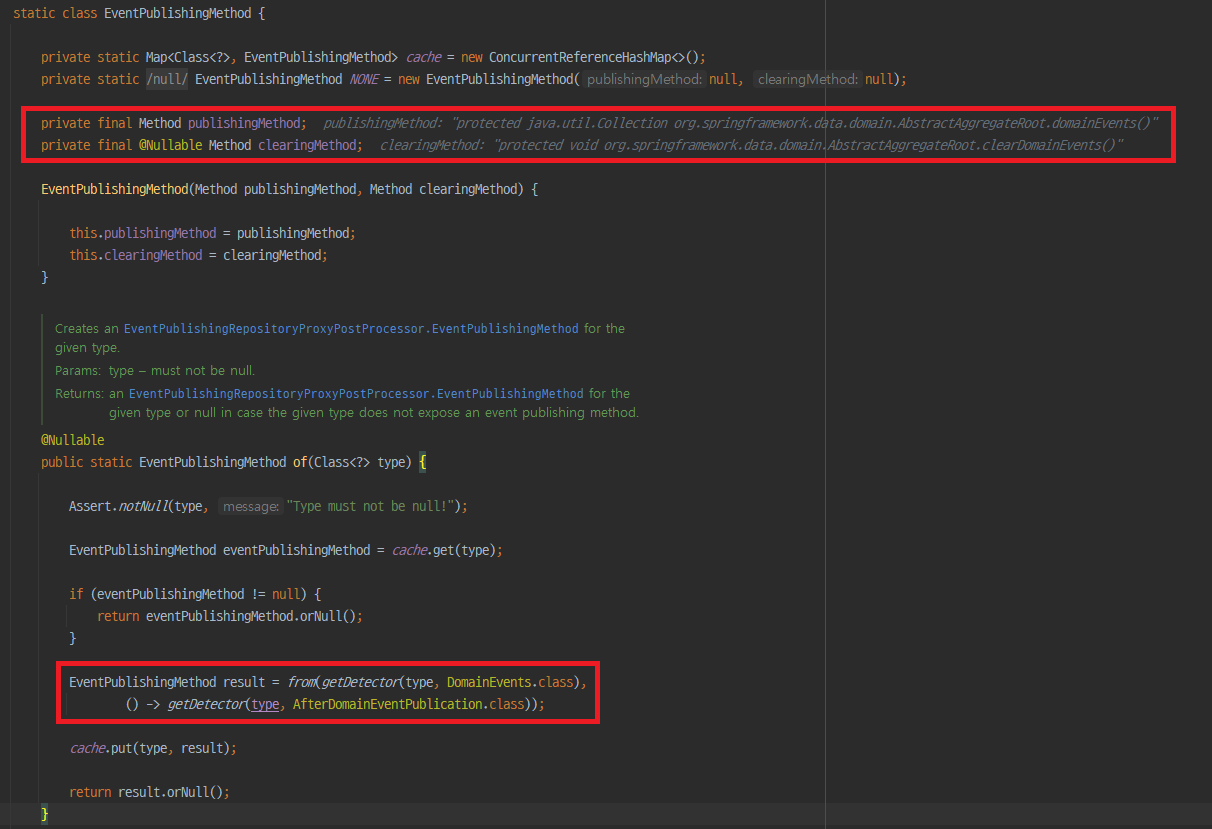
Task: Click the inlay value ending with domainEvents()
Action: pyautogui.click(x=806, y=123)
